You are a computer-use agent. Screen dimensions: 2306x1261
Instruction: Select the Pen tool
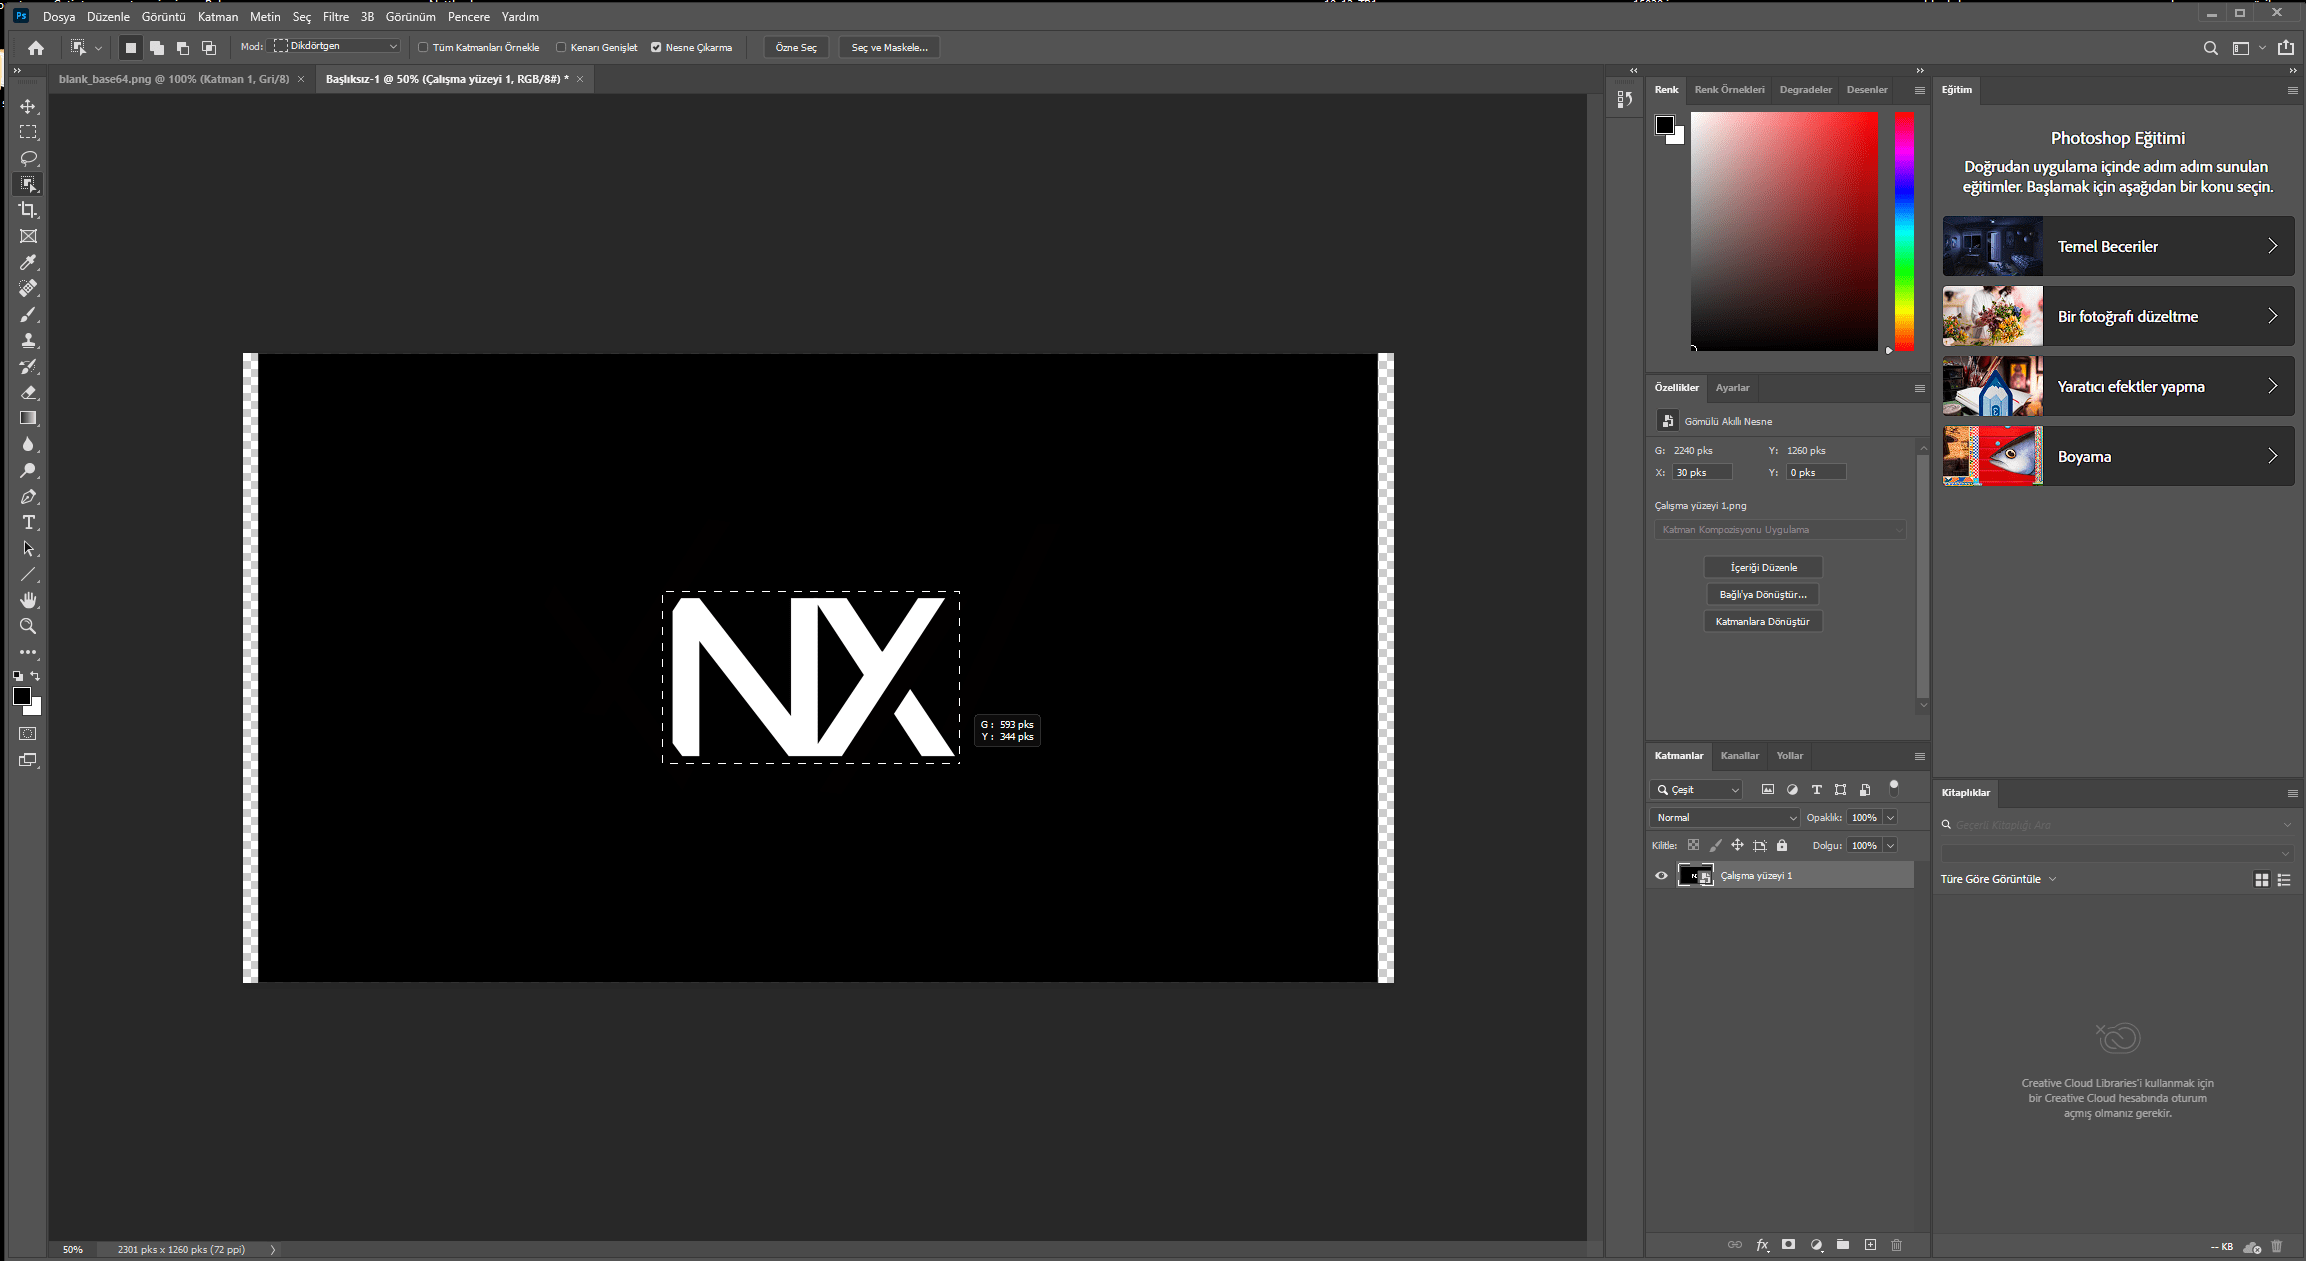point(28,497)
